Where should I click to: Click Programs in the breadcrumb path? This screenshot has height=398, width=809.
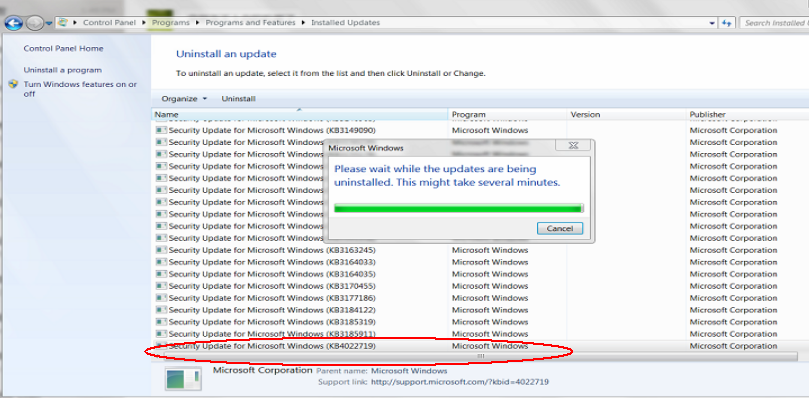171,23
